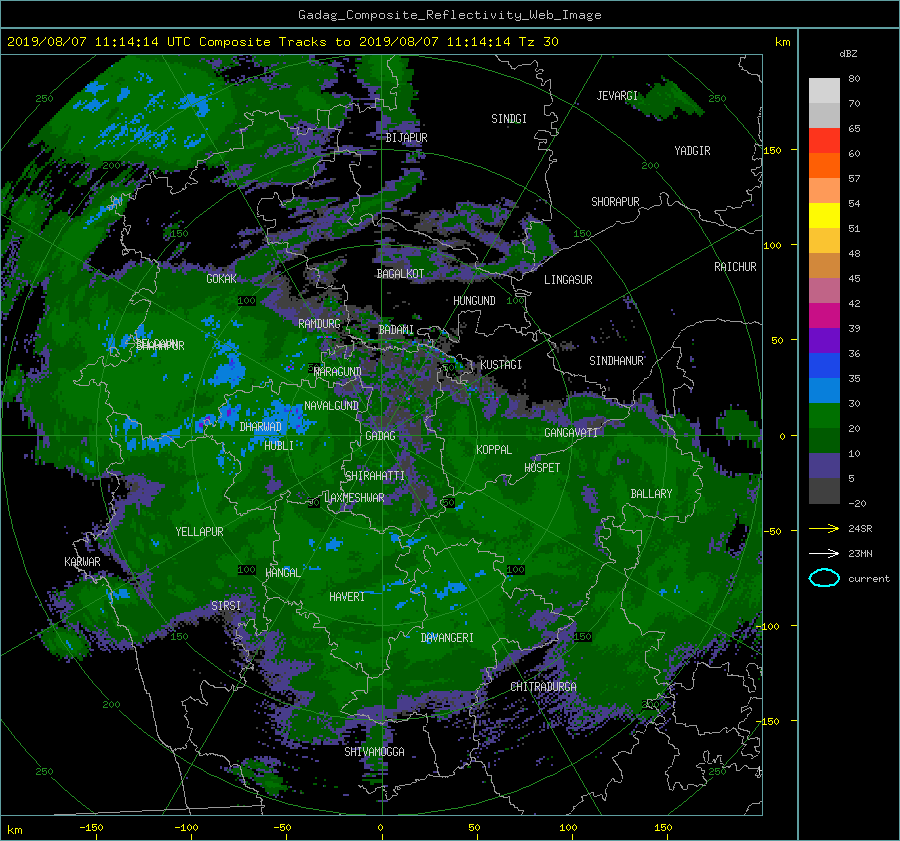The width and height of the screenshot is (900, 841).
Task: Click the 0 mark on bottom axis
Action: point(381,827)
